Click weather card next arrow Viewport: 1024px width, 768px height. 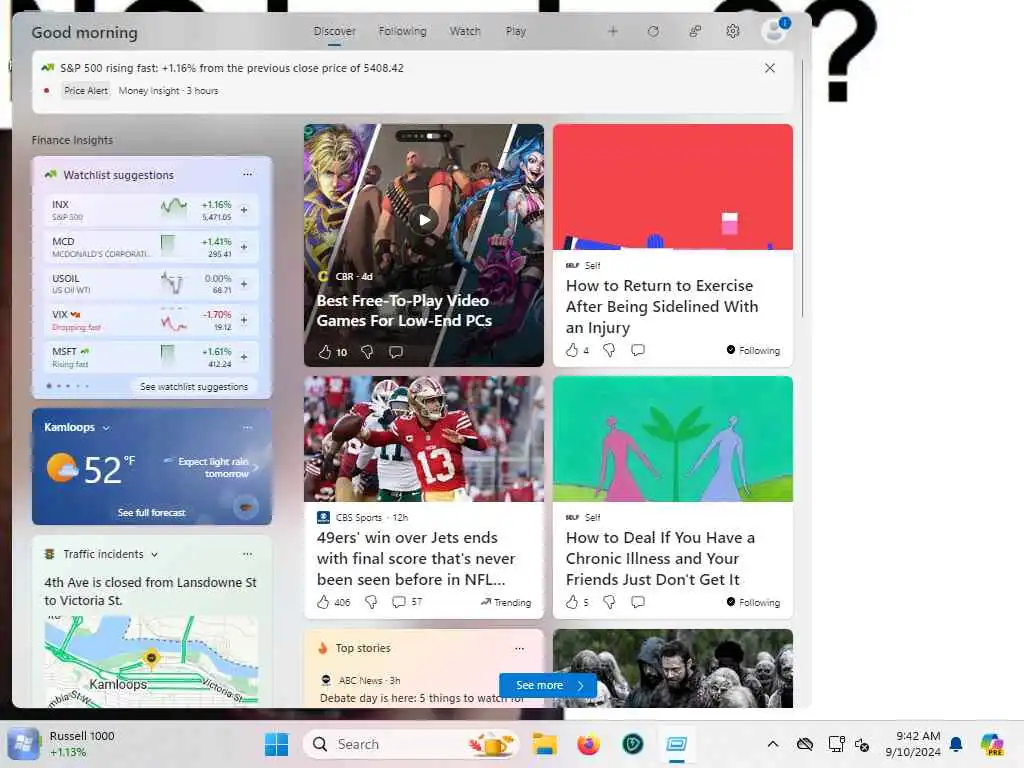coord(256,468)
